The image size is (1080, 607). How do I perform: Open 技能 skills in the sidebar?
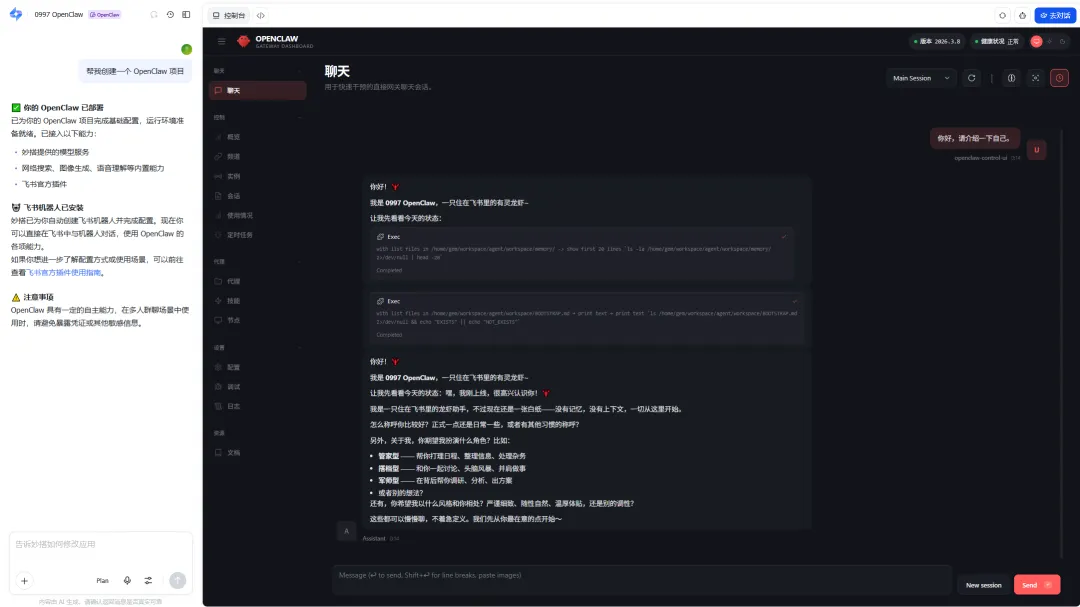tap(257, 300)
